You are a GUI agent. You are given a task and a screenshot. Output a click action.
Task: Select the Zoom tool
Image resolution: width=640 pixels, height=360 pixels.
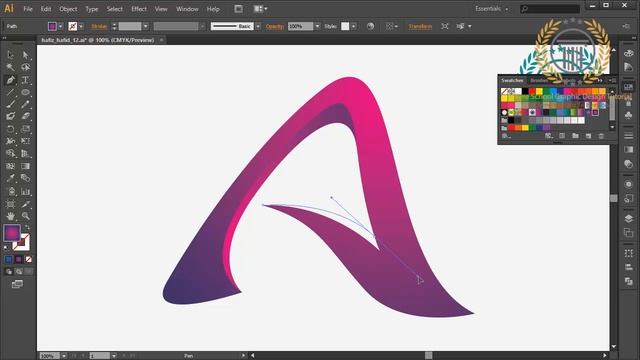25,216
